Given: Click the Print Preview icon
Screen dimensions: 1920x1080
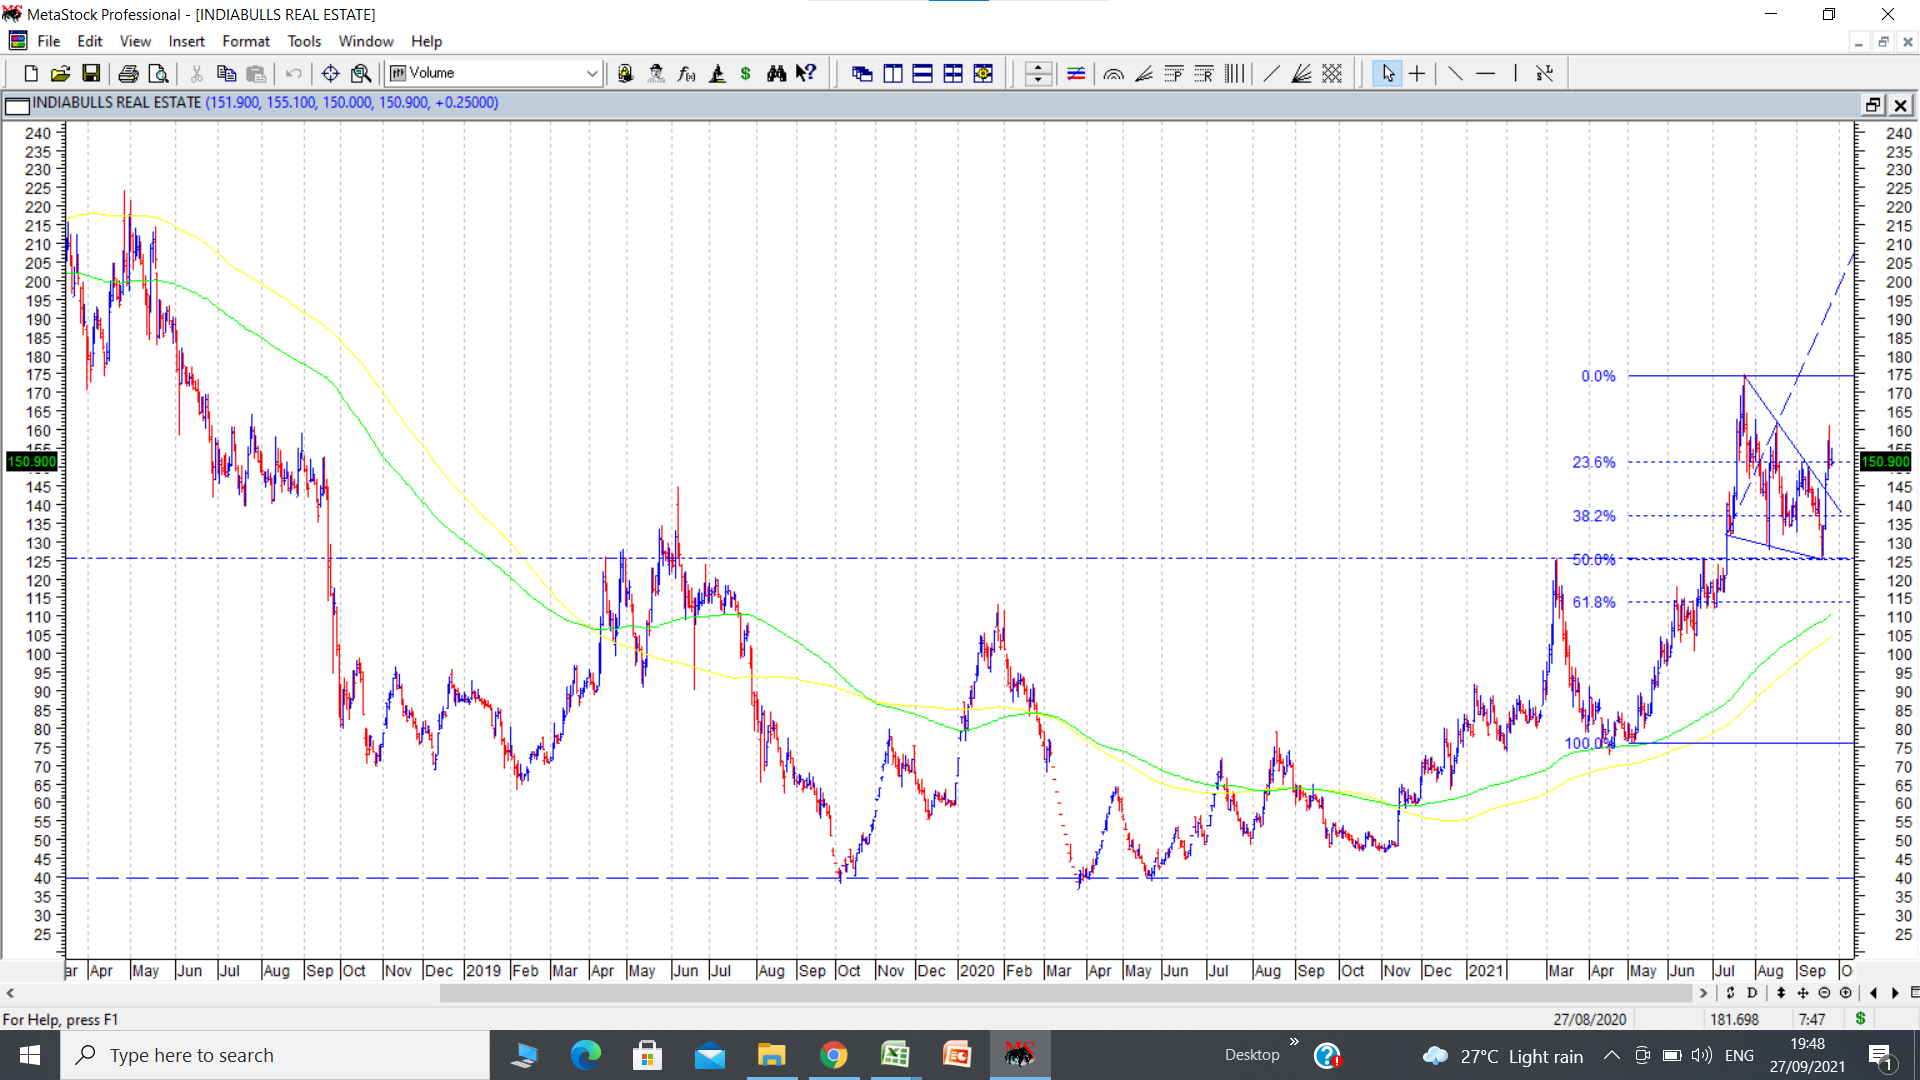Looking at the screenshot, I should (158, 73).
